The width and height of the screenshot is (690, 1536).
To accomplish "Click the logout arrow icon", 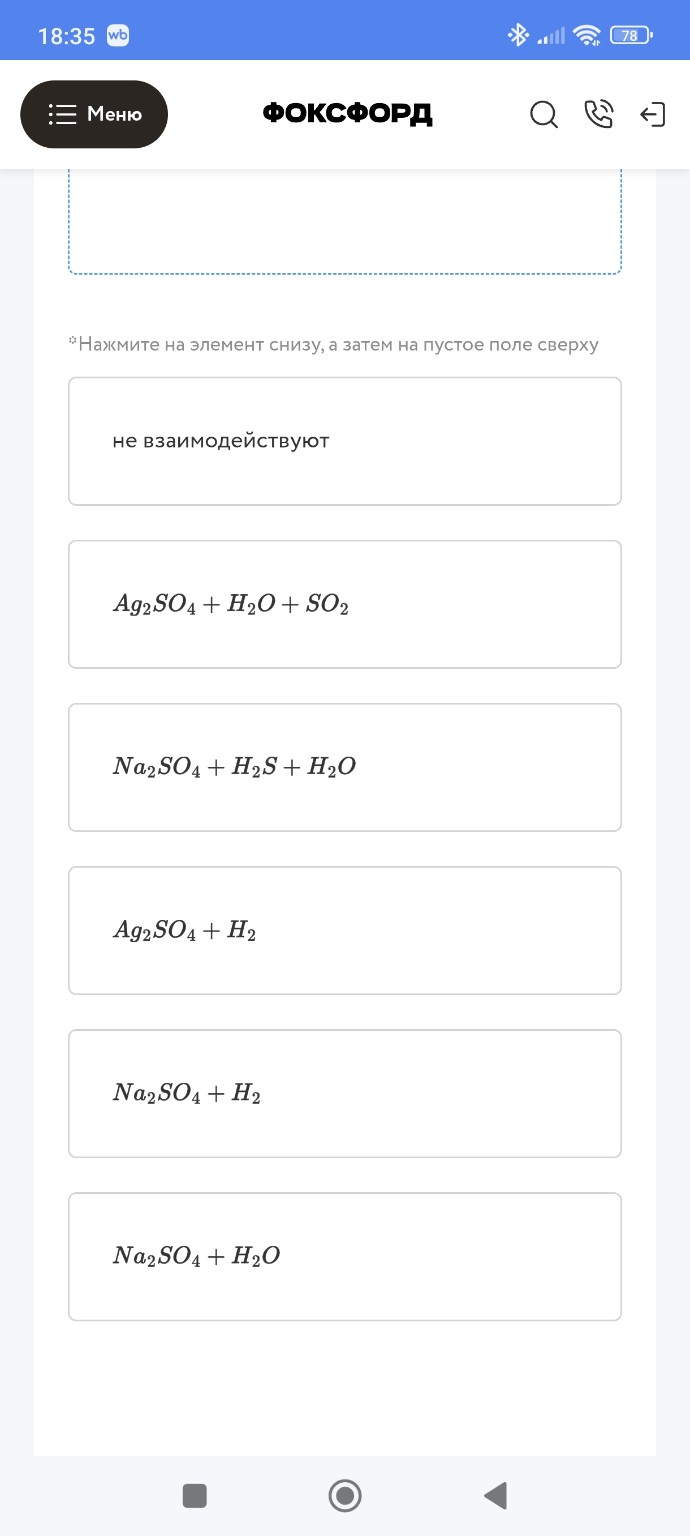I will [x=652, y=115].
